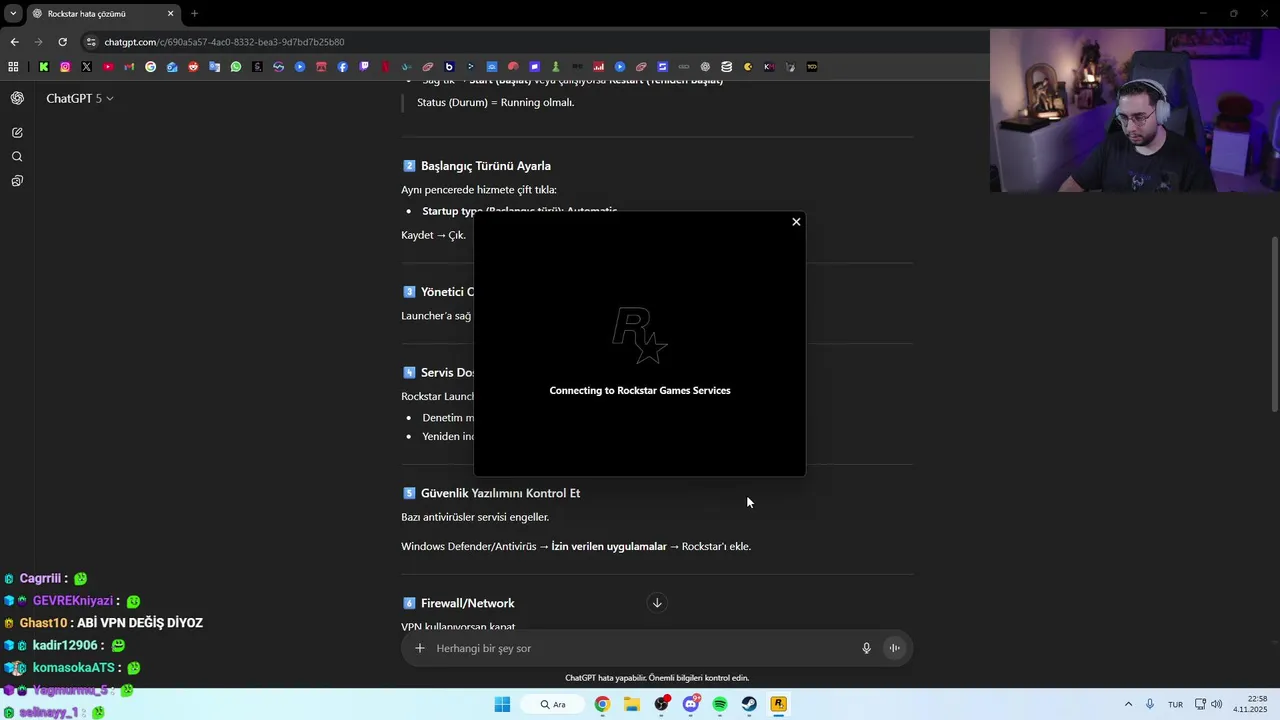Open volume control in system tray

[1216, 704]
